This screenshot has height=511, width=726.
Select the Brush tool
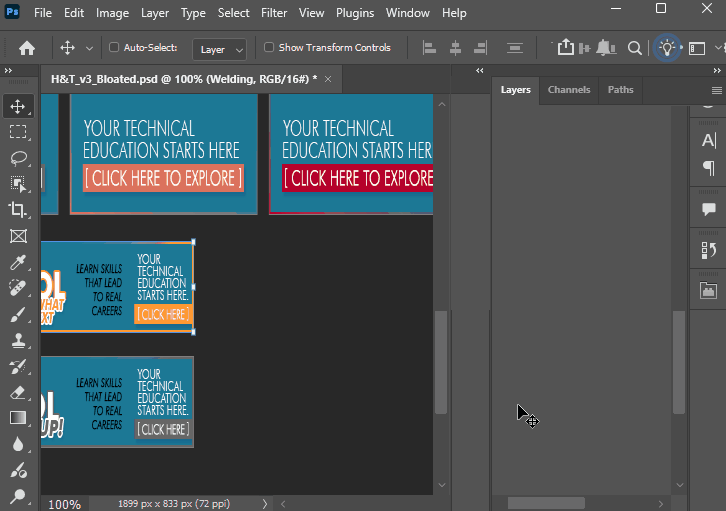(x=18, y=315)
